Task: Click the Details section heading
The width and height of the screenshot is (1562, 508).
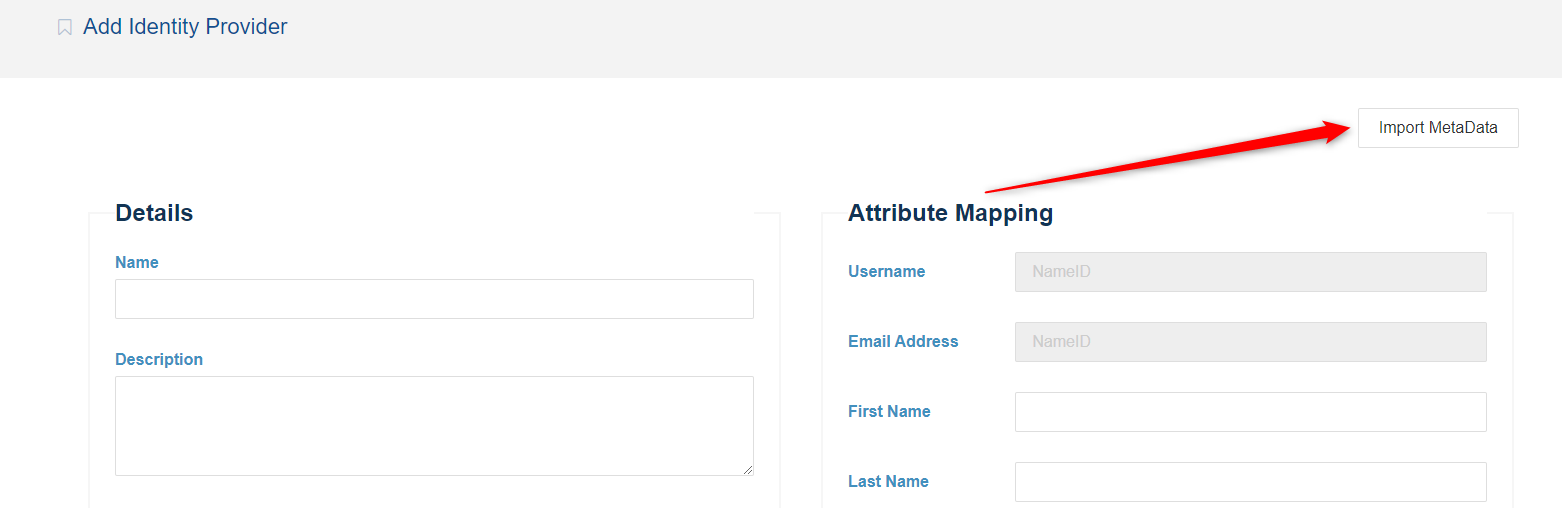Action: pyautogui.click(x=154, y=213)
